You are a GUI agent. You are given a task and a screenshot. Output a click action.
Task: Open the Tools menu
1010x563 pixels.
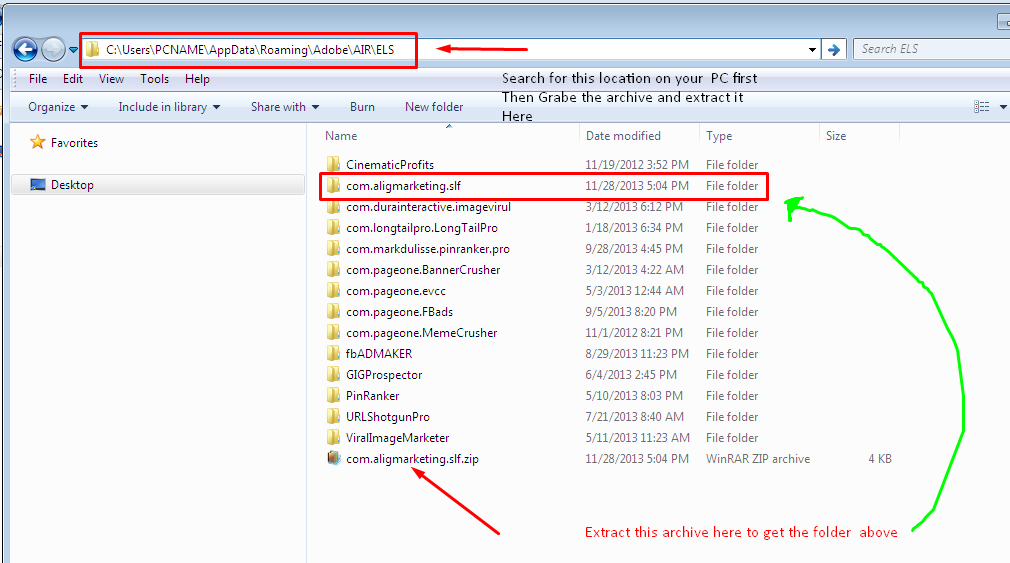point(155,79)
